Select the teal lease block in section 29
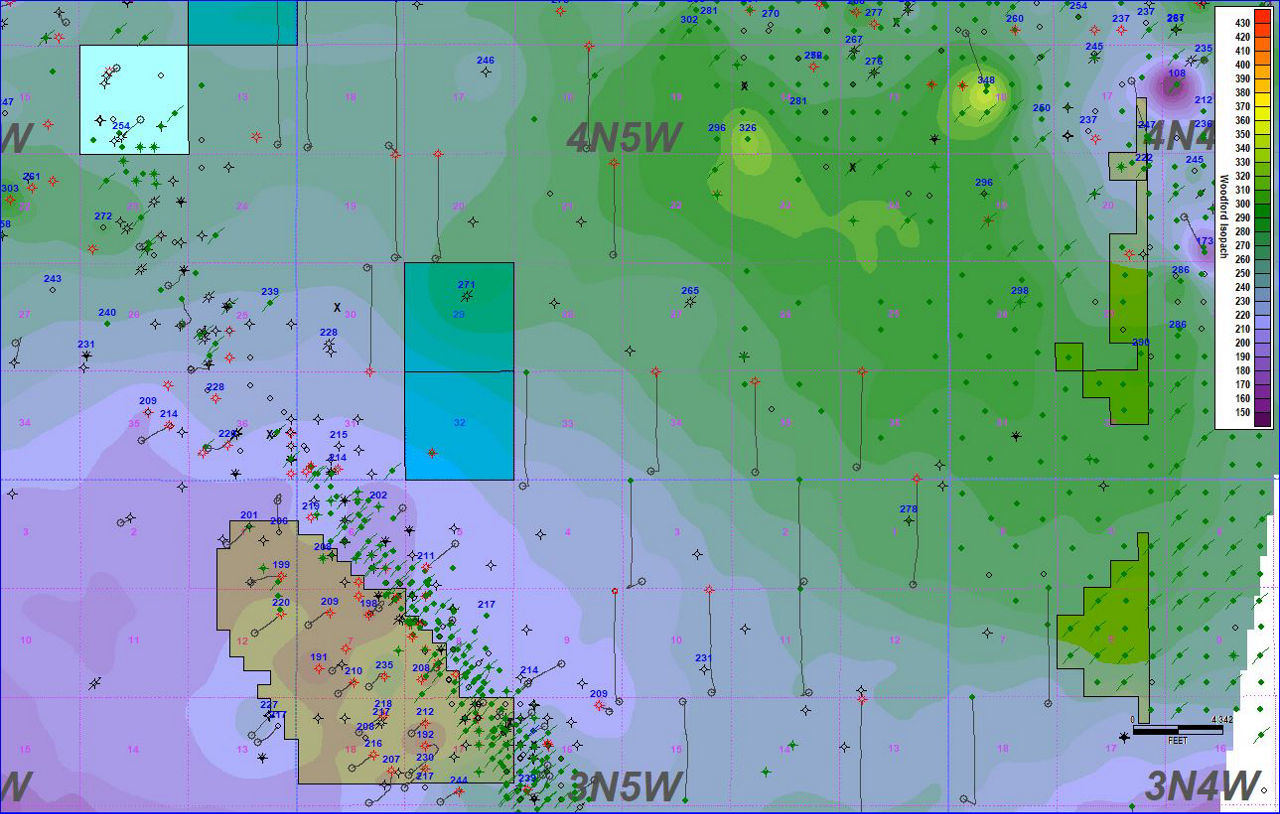Screen dimensions: 1280x814 [x=459, y=317]
